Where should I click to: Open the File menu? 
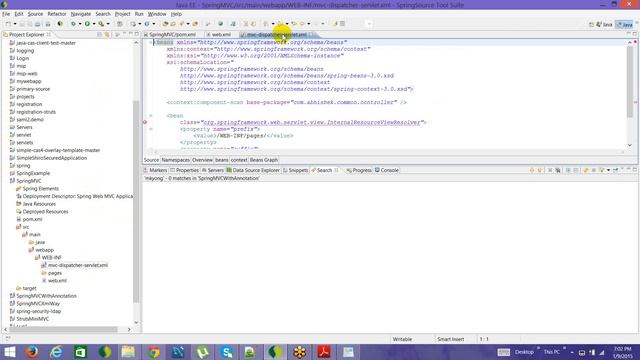click(6, 14)
